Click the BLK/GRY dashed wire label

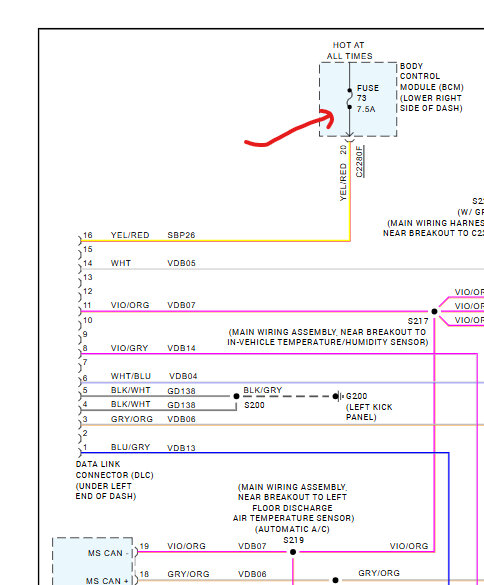click(263, 390)
